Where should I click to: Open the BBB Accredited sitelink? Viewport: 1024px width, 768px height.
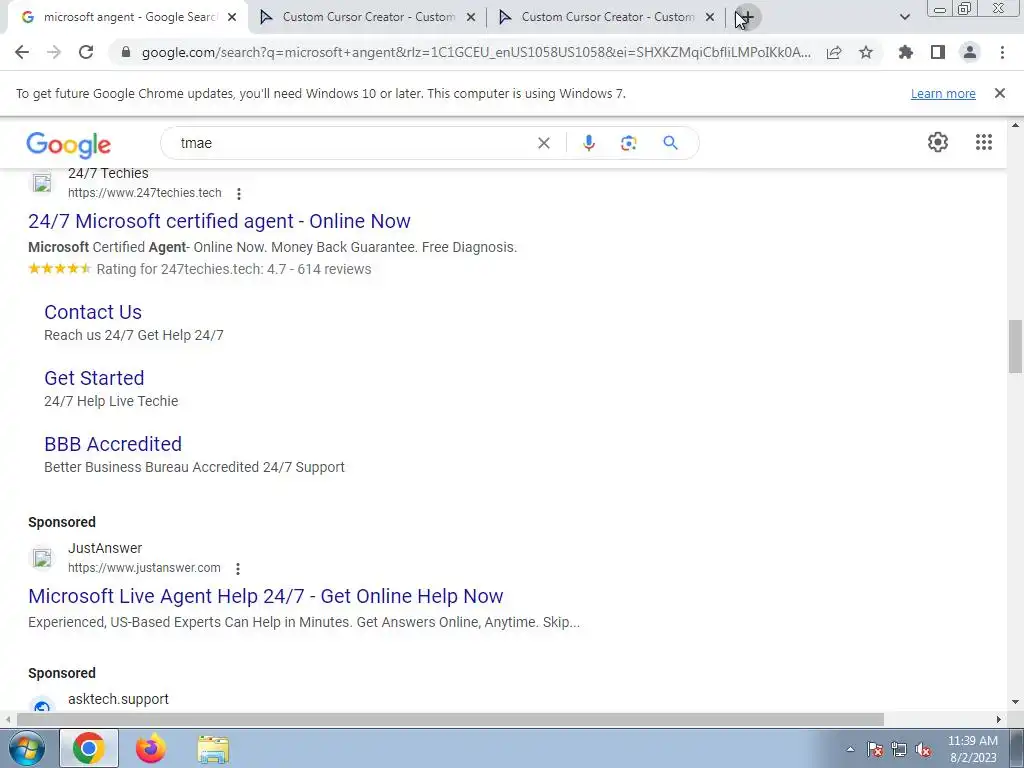(x=113, y=444)
